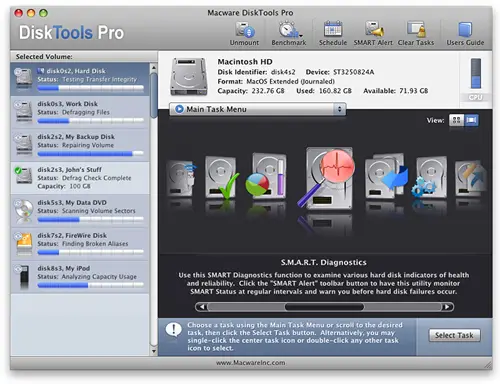Image resolution: width=500 pixels, height=384 pixels.
Task: Click the exclamation info bubble icon
Action: (173, 330)
